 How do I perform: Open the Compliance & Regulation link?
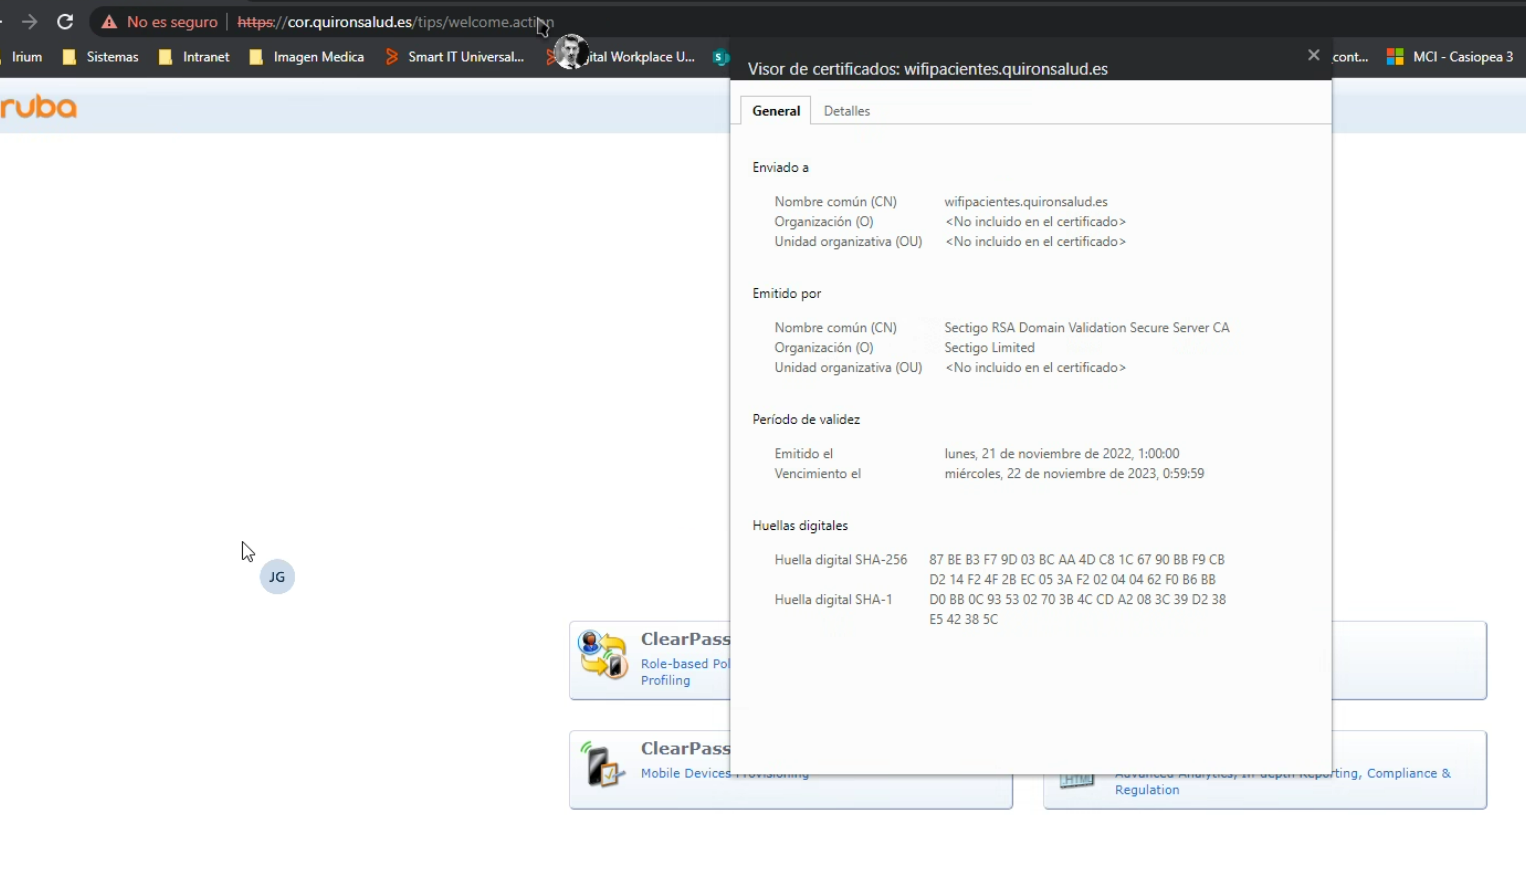[x=1282, y=781]
